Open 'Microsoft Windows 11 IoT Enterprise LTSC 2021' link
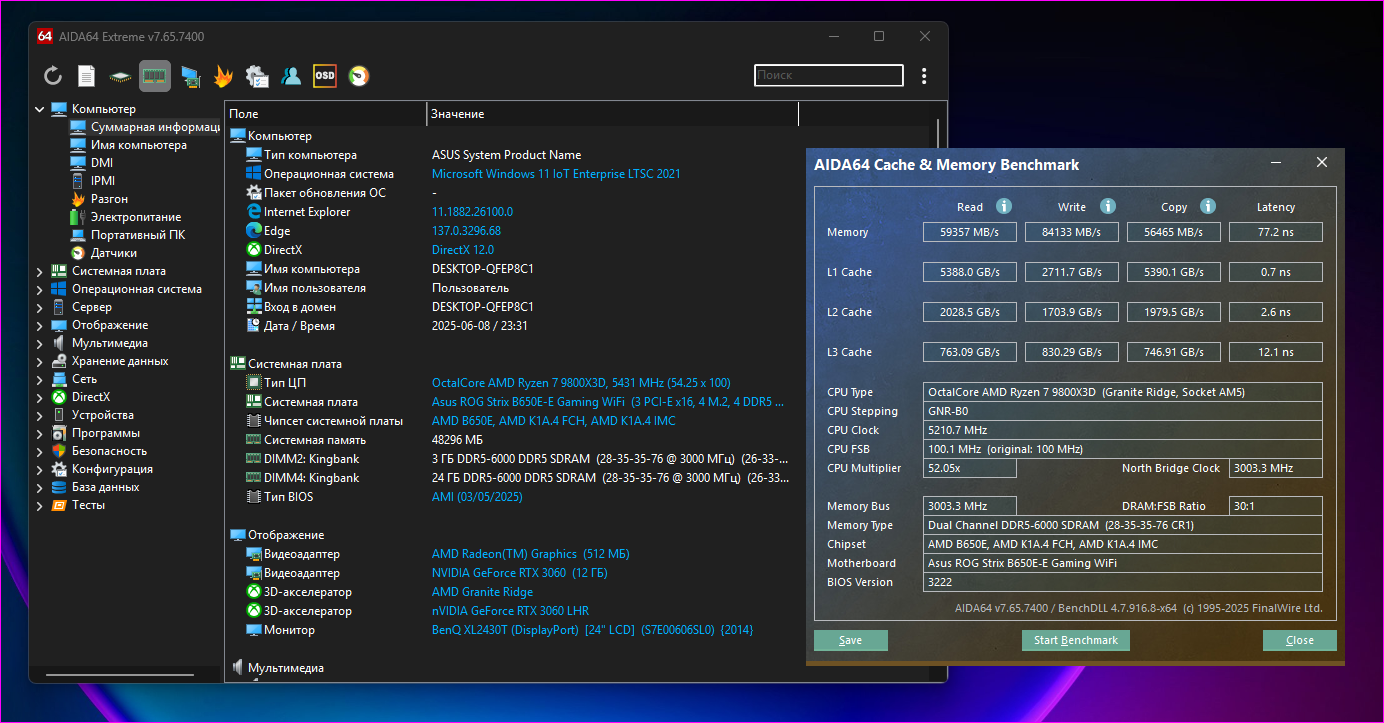The image size is (1384, 723). [556, 174]
